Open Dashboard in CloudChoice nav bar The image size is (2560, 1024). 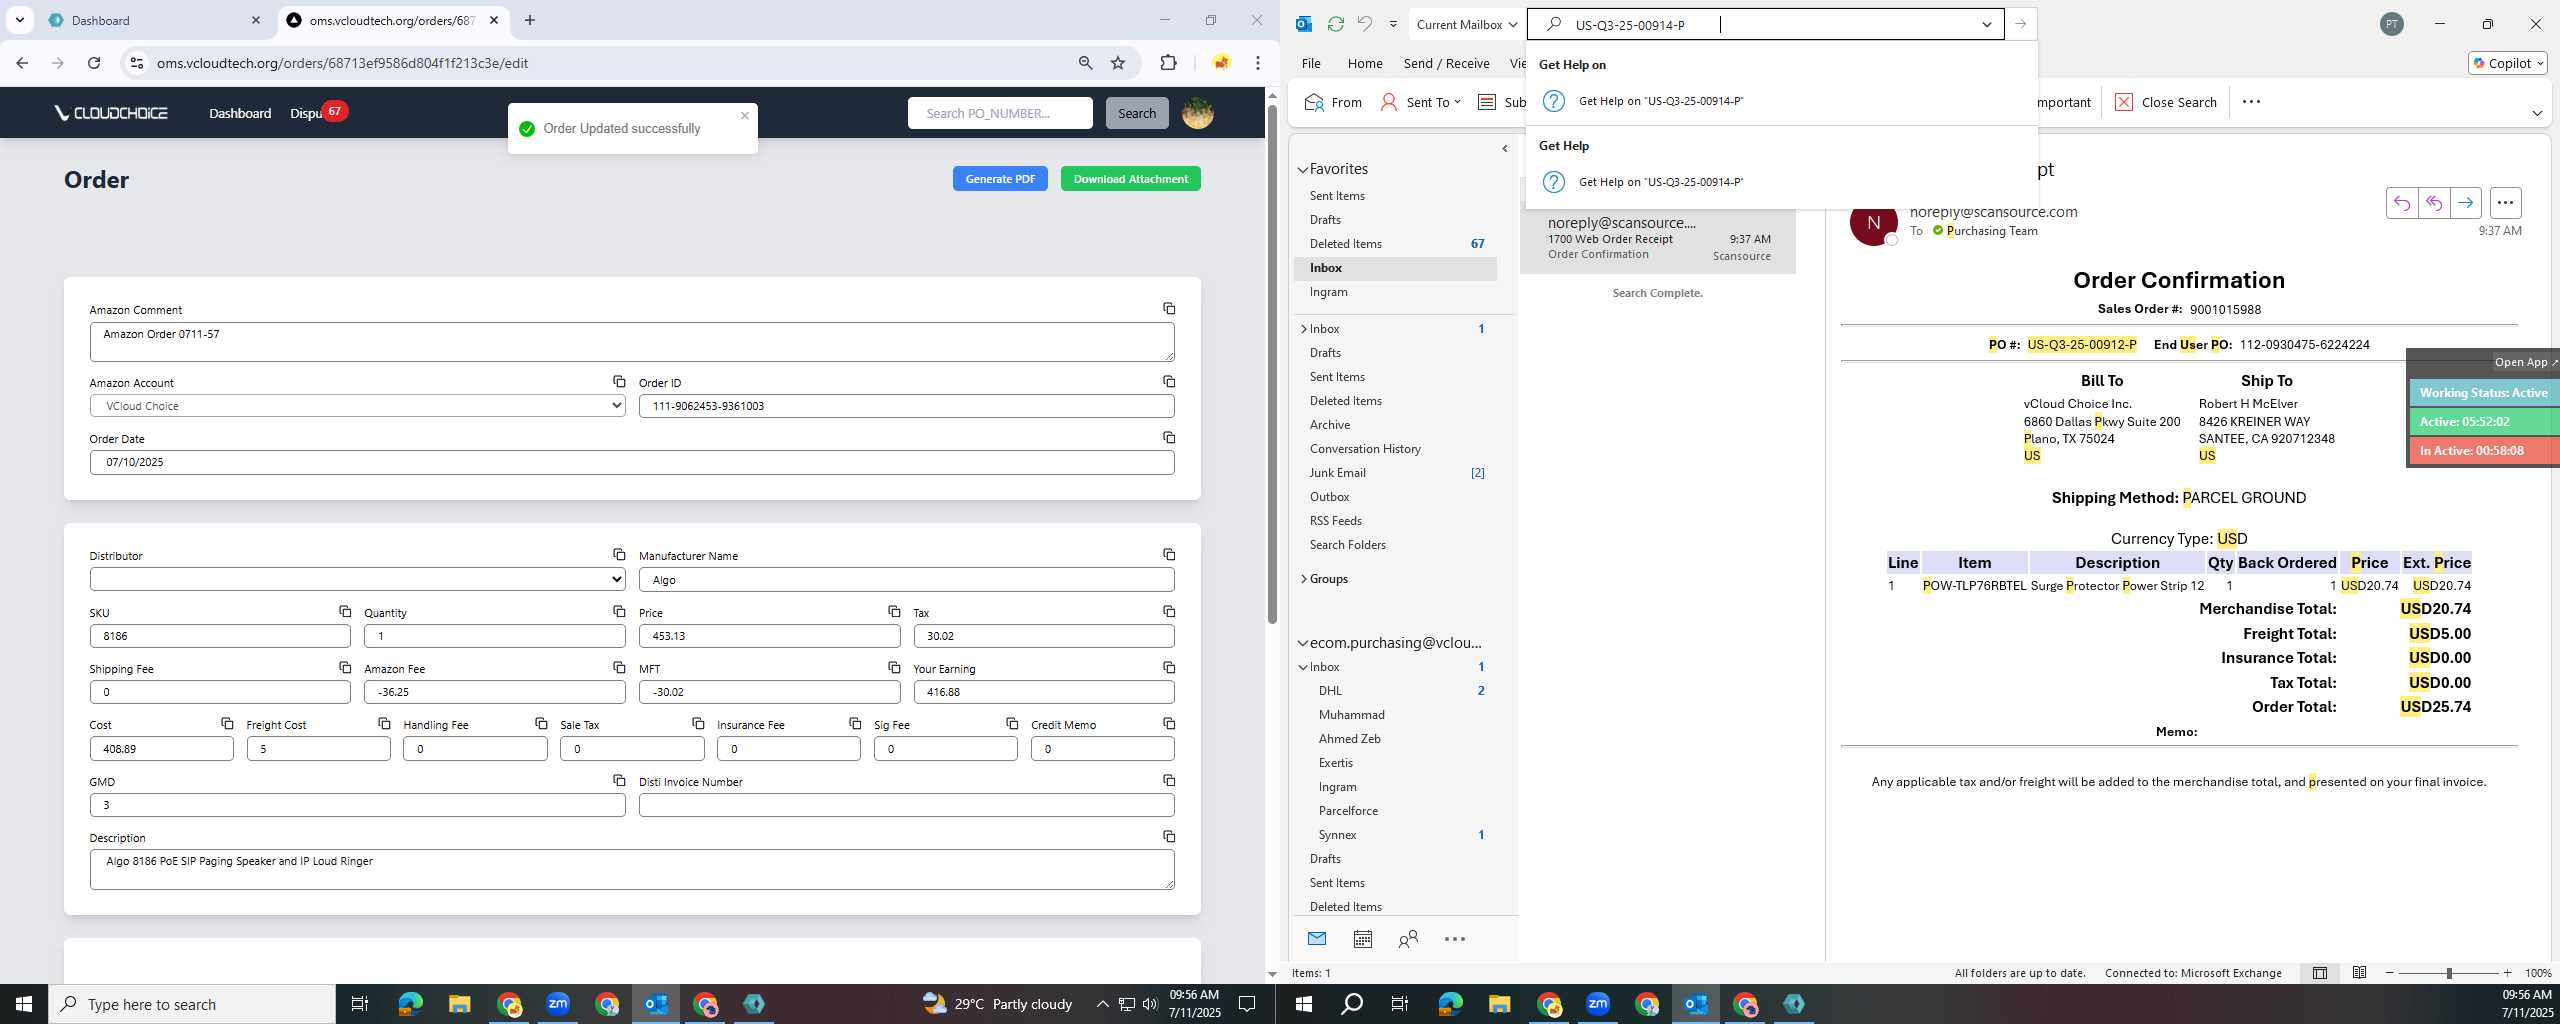coord(240,113)
